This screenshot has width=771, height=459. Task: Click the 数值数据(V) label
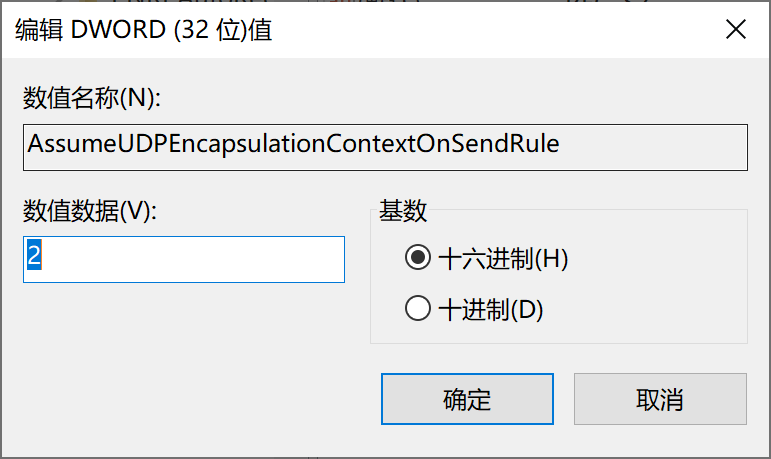(x=91, y=210)
